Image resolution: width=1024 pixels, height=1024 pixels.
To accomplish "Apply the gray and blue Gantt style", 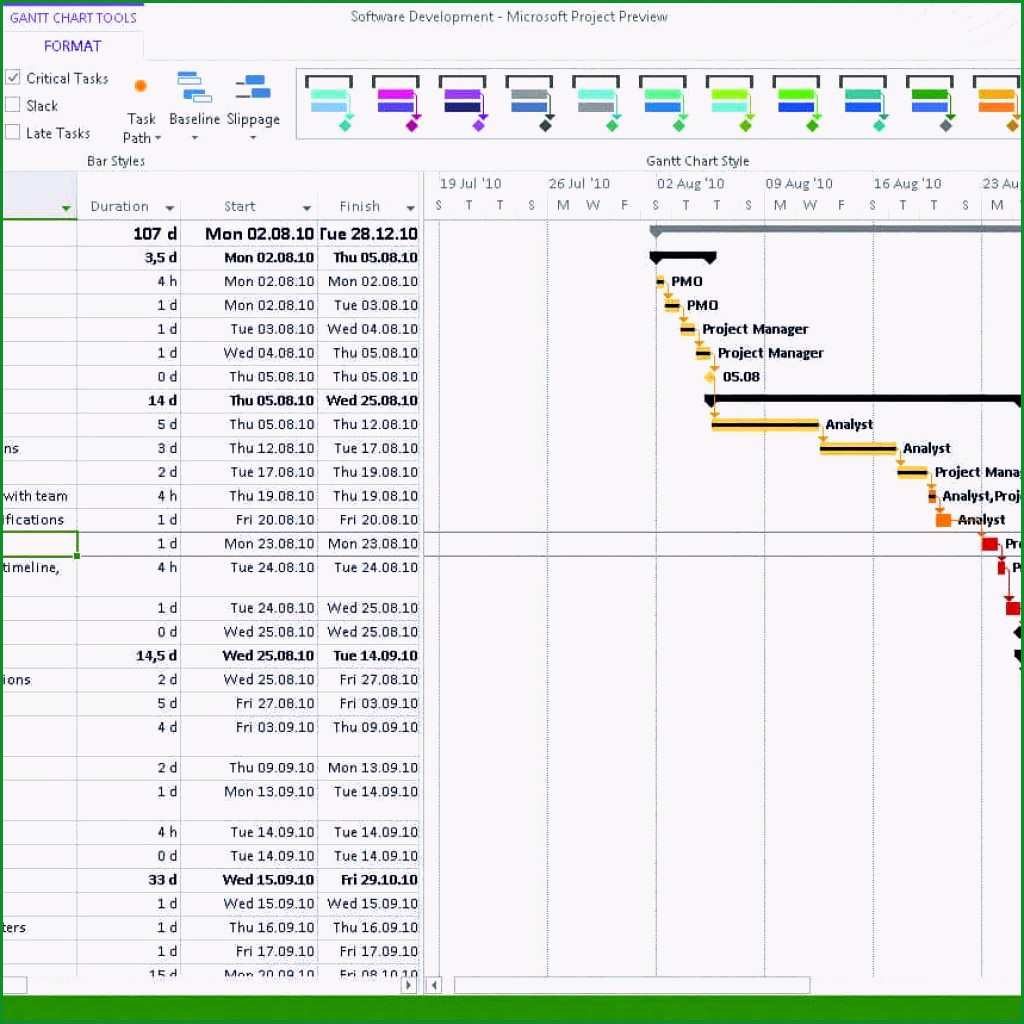I will (530, 104).
